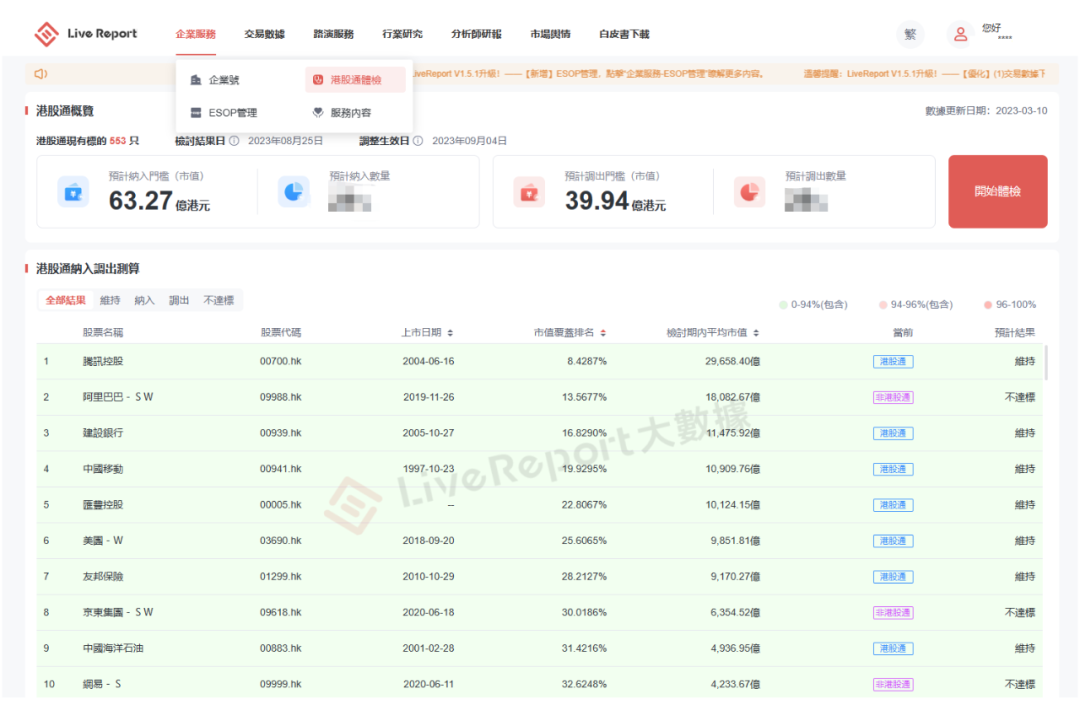Click the Live Report logo icon
Screen dimensions: 1080x710
click(46, 34)
